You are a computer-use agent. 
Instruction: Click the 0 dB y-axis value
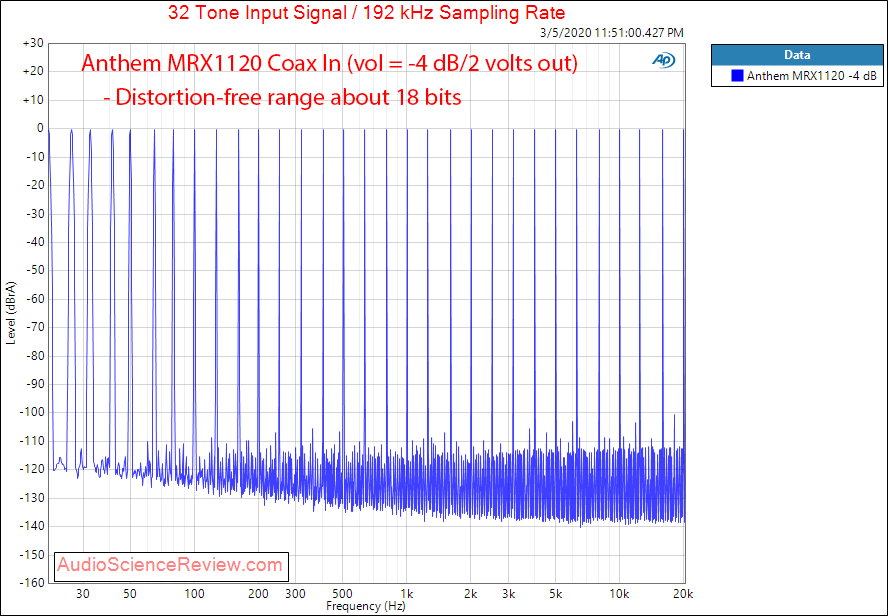[x=40, y=129]
